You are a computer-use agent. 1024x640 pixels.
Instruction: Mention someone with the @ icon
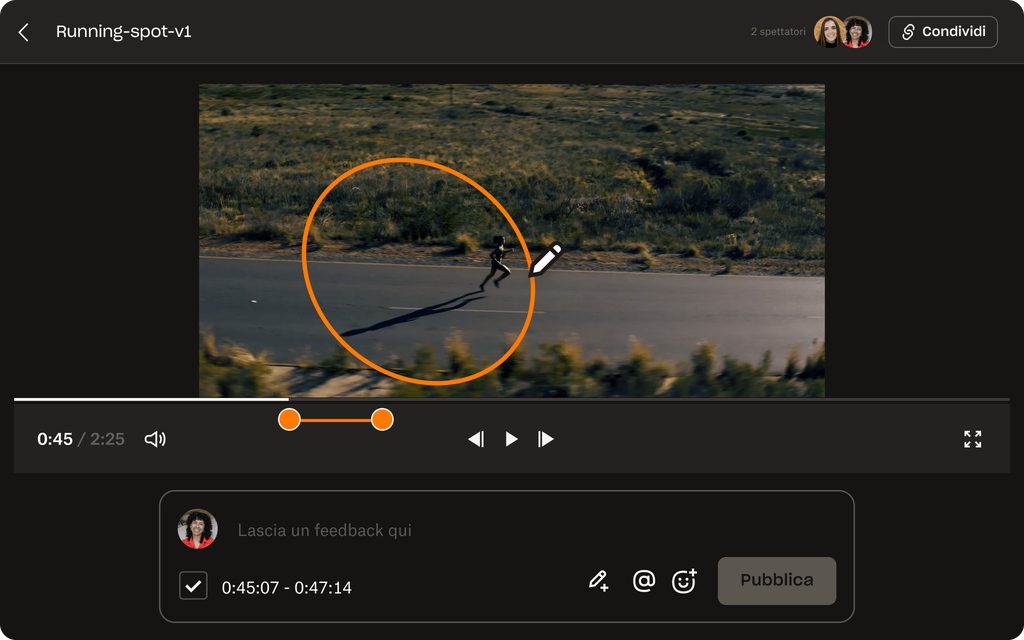coord(644,580)
